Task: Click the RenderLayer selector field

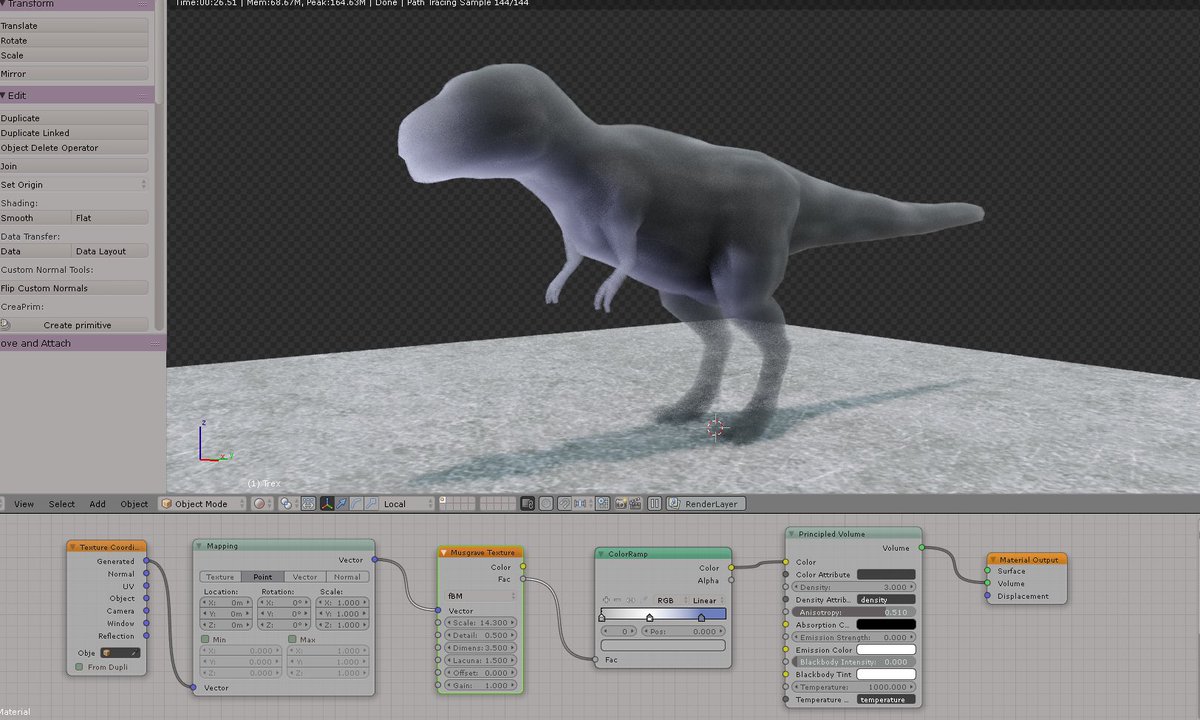Action: click(x=706, y=504)
